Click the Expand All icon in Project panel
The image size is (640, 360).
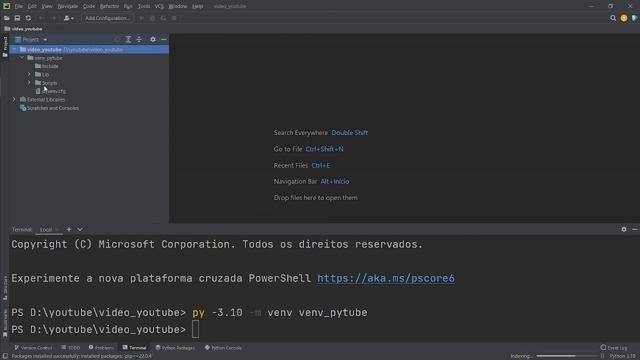coord(128,39)
